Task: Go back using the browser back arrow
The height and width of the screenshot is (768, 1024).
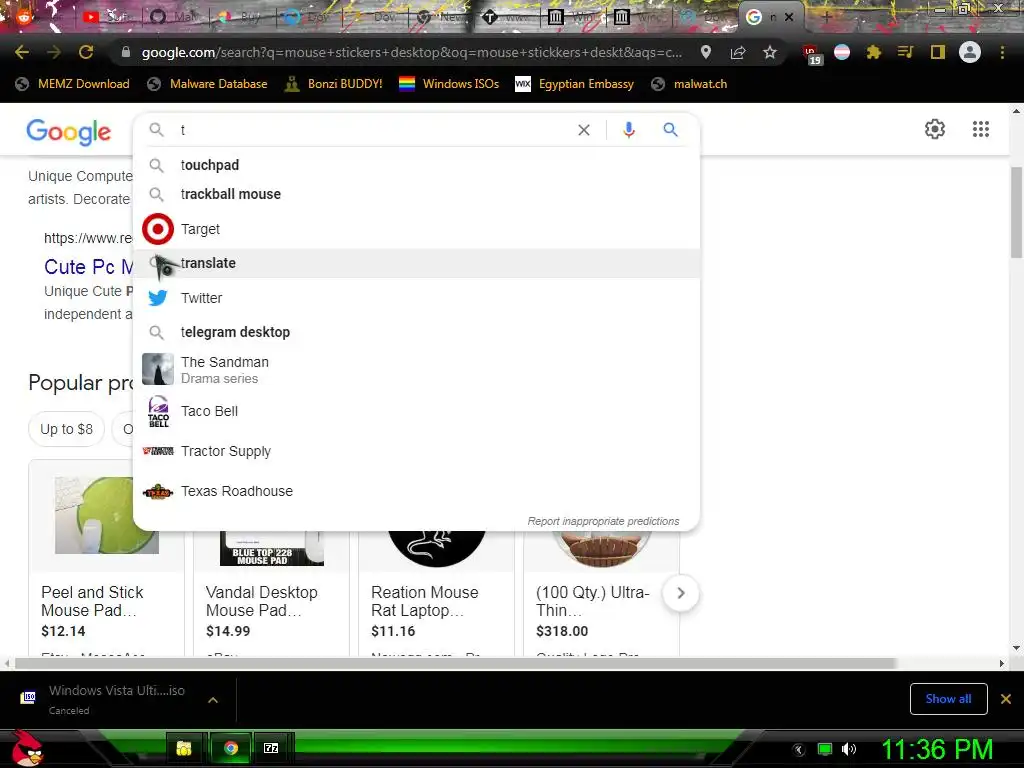Action: coord(22,52)
